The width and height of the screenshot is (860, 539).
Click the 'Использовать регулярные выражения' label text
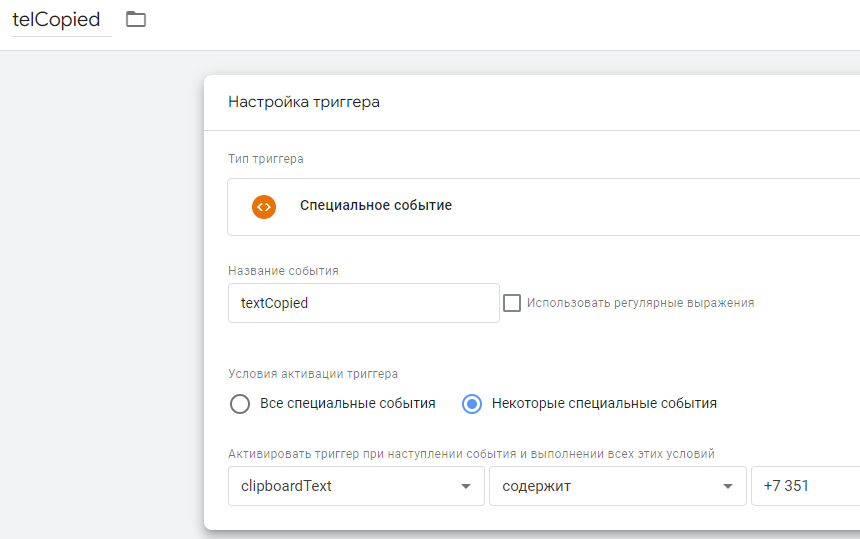pyautogui.click(x=640, y=303)
